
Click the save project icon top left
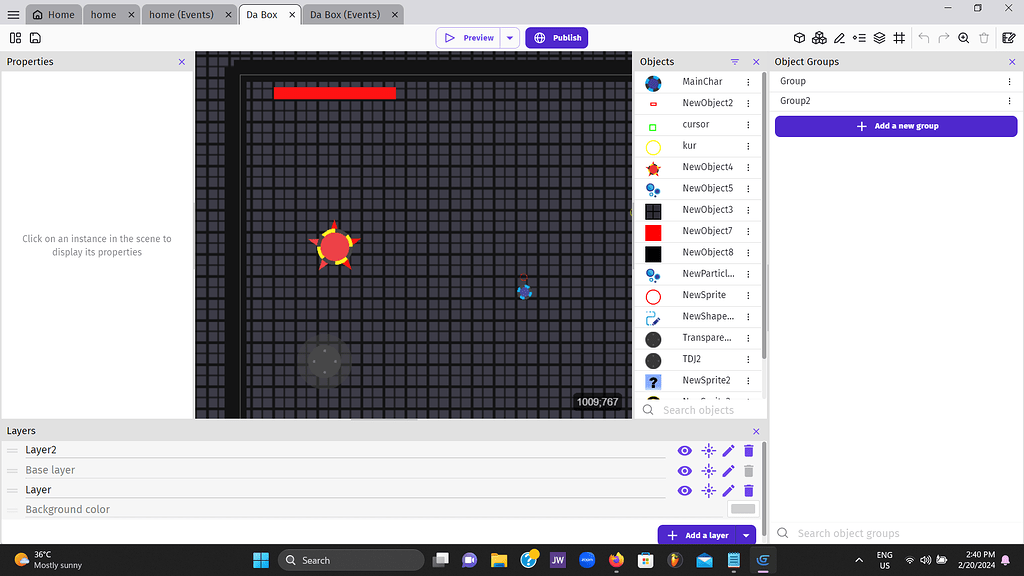[x=35, y=37]
